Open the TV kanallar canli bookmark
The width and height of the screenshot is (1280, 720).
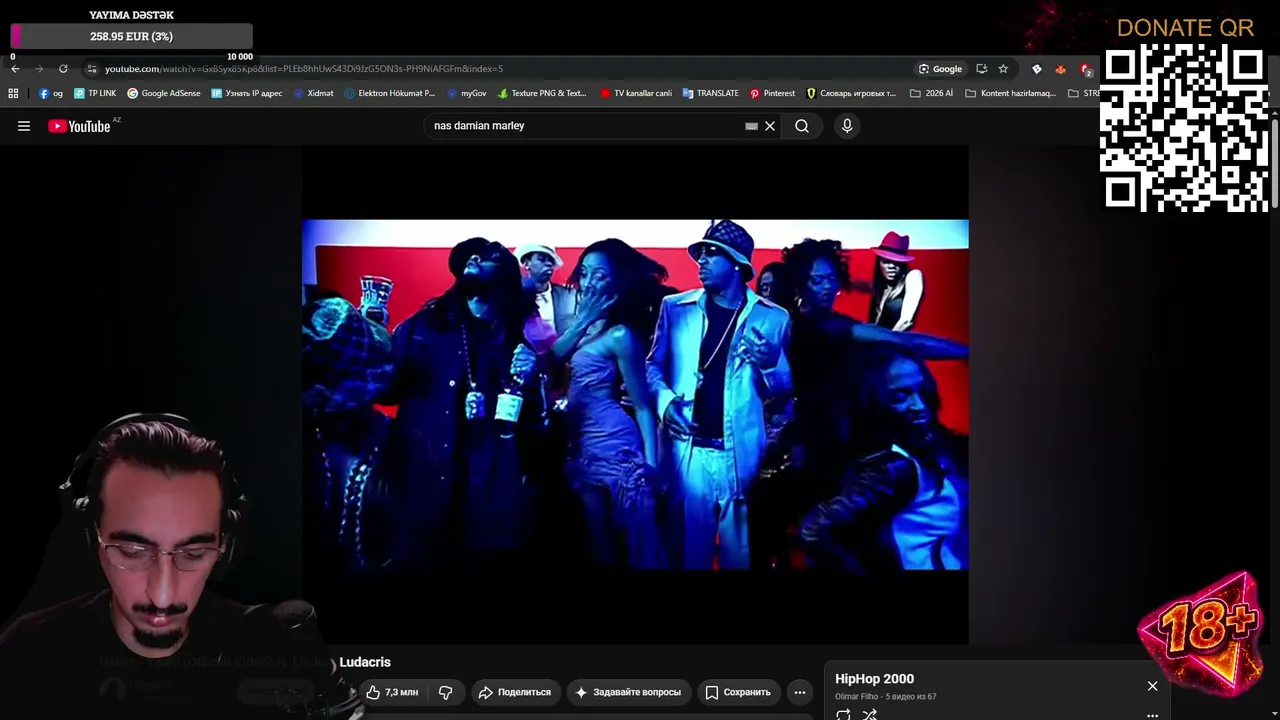[x=636, y=93]
